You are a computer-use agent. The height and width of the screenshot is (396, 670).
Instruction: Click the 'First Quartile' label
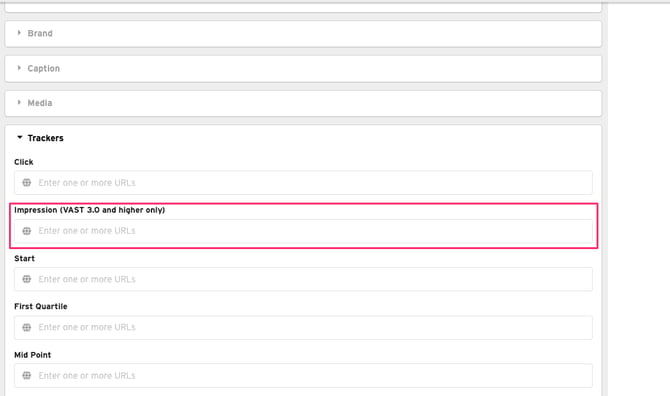[41, 307]
